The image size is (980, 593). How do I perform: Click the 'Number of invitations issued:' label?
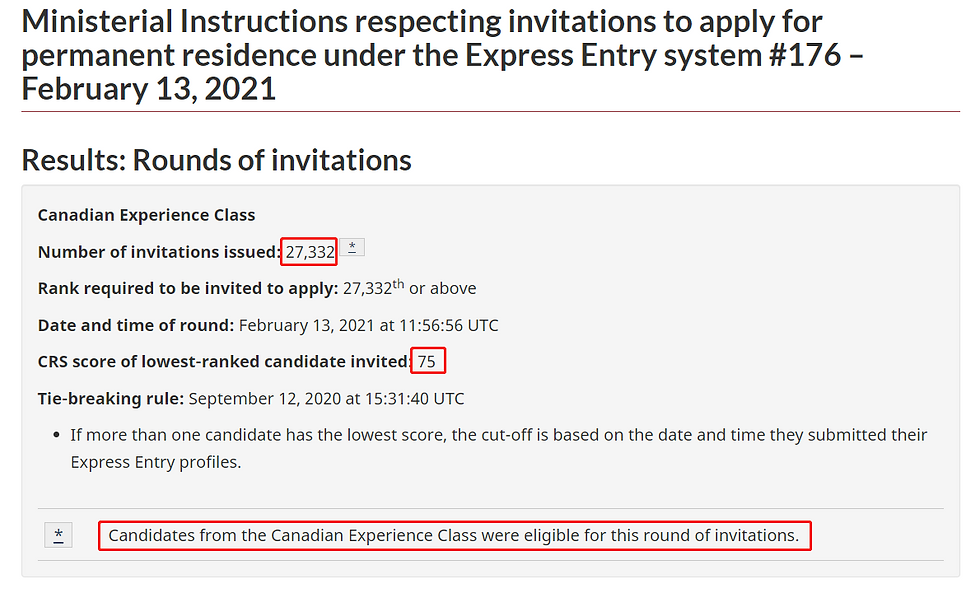[x=159, y=252]
